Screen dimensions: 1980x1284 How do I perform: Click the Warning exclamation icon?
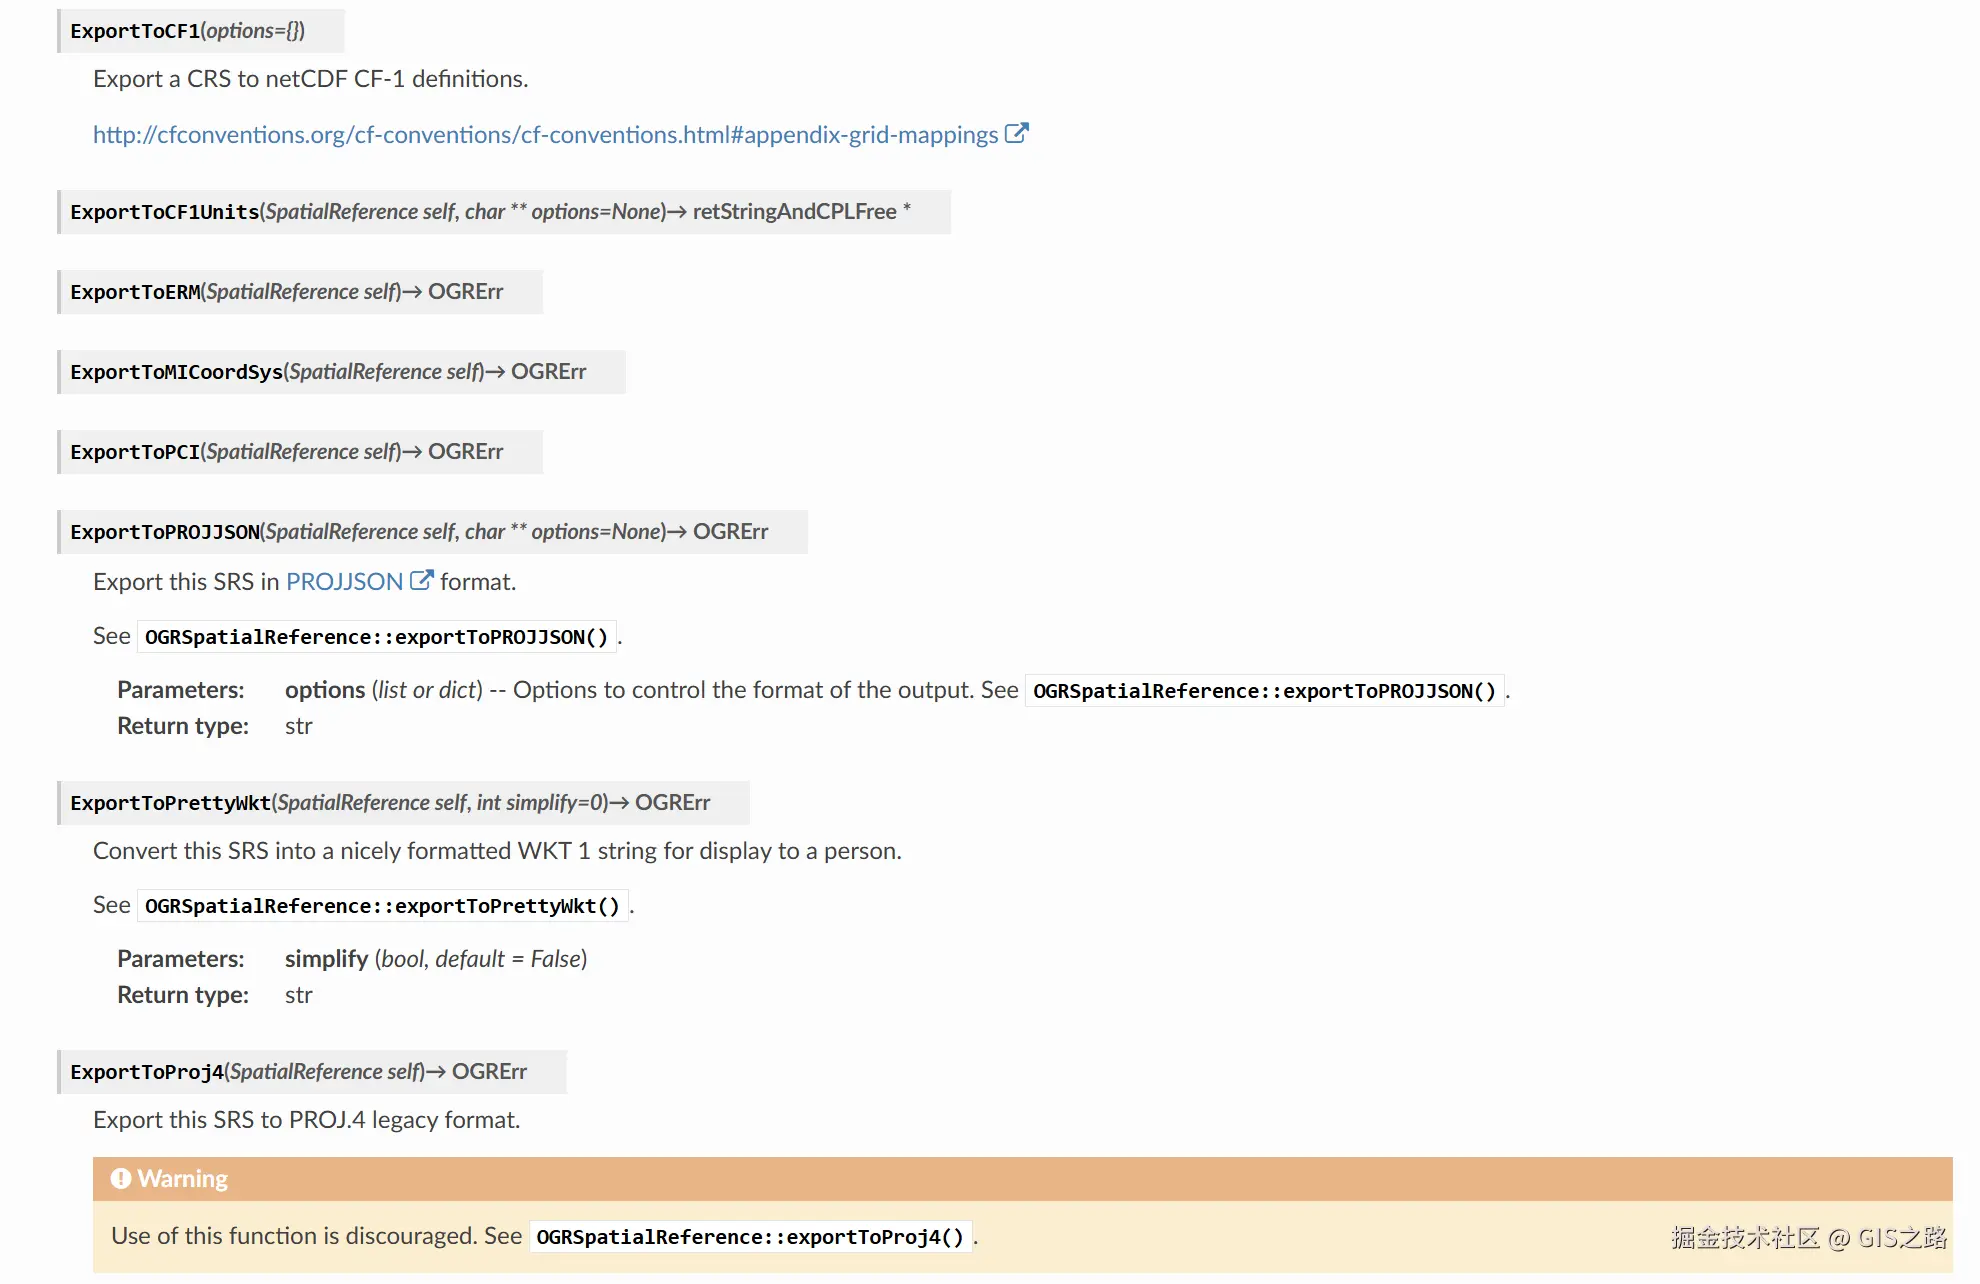121,1179
